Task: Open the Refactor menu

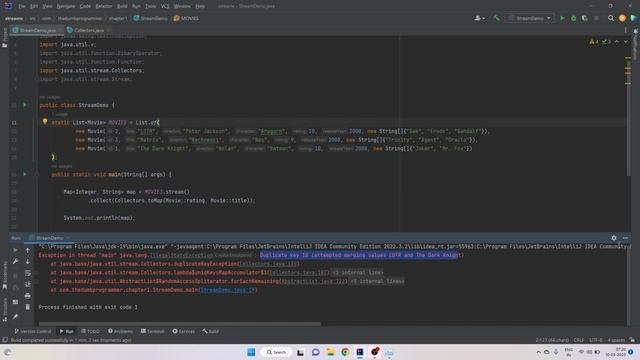Action: click(x=104, y=6)
